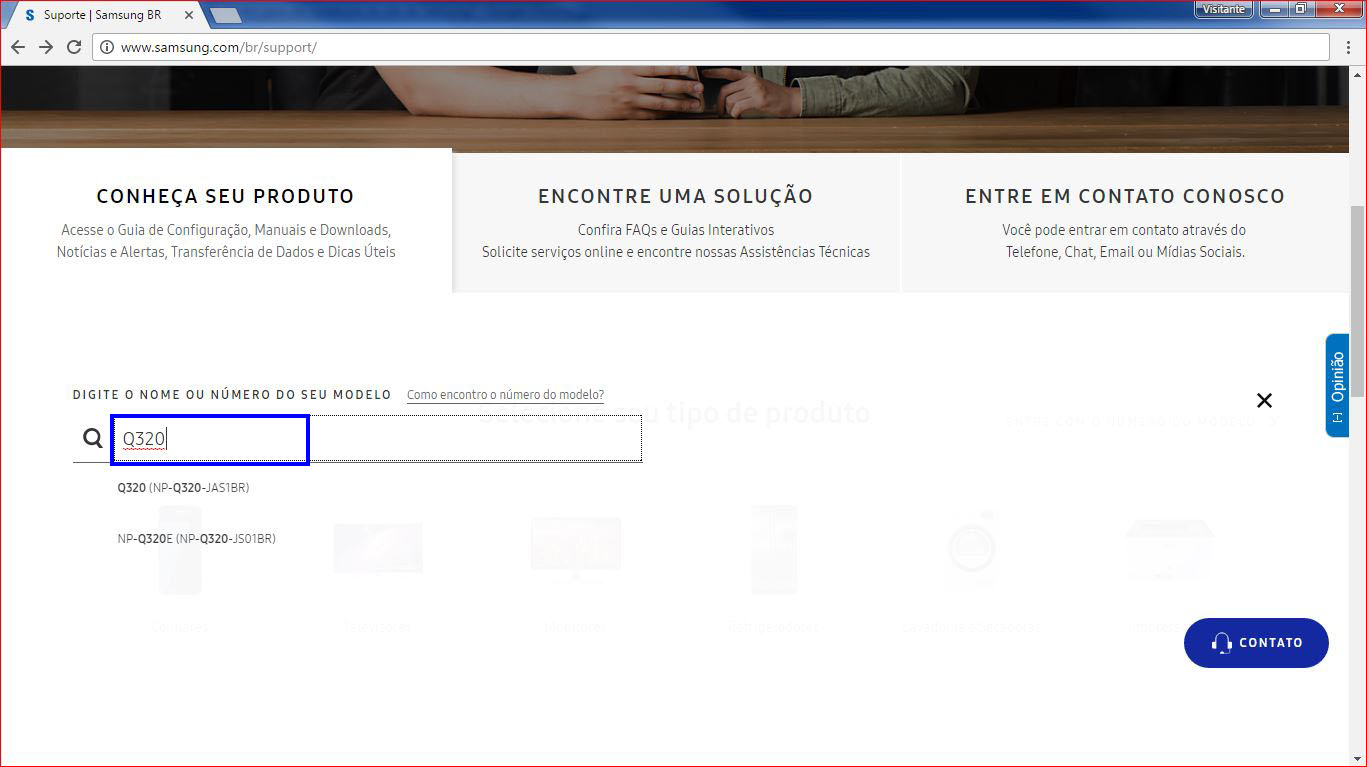This screenshot has height=767, width=1367.
Task: Switch to Entre em contato conosco tab
Action: click(1126, 221)
